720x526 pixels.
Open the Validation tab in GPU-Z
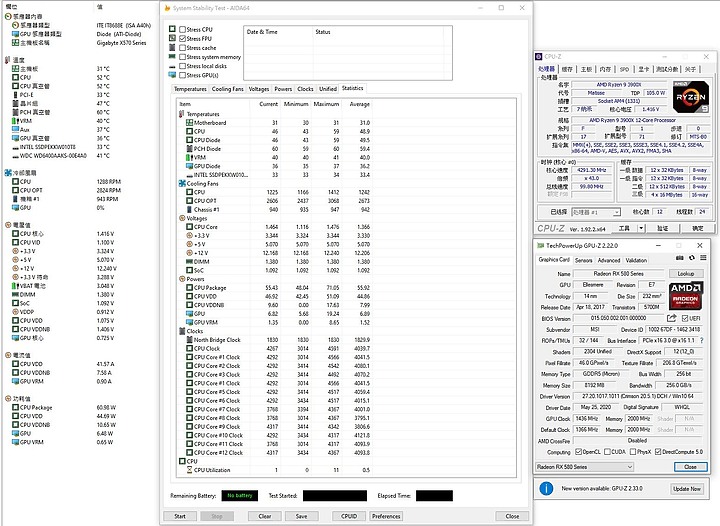click(x=636, y=260)
